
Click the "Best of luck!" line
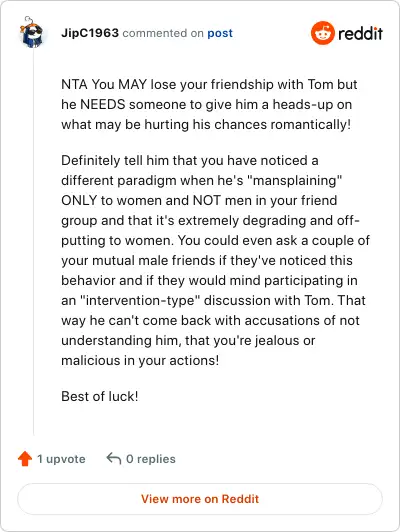click(100, 396)
